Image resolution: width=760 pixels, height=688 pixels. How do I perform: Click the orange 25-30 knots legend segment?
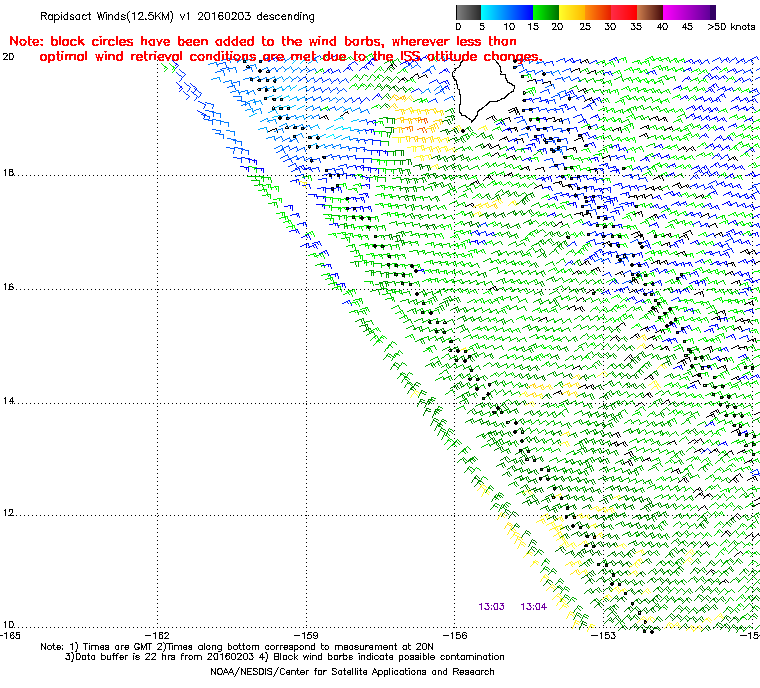pyautogui.click(x=598, y=12)
